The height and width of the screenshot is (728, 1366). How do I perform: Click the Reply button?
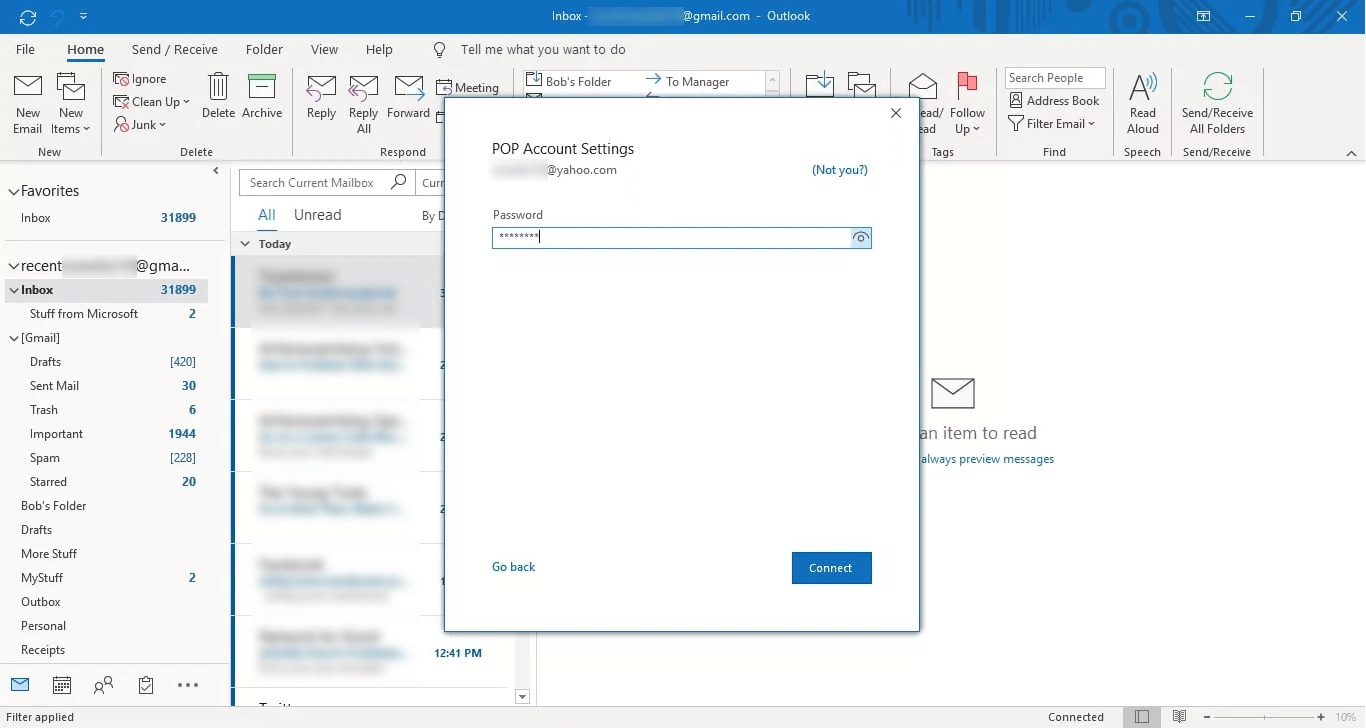321,97
